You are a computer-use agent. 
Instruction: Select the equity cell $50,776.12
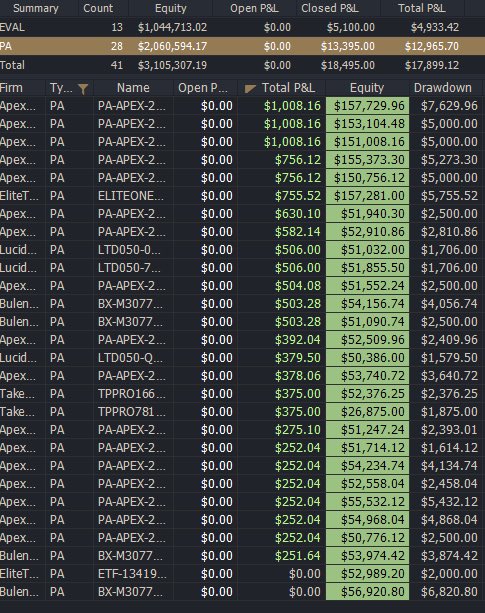(x=367, y=537)
